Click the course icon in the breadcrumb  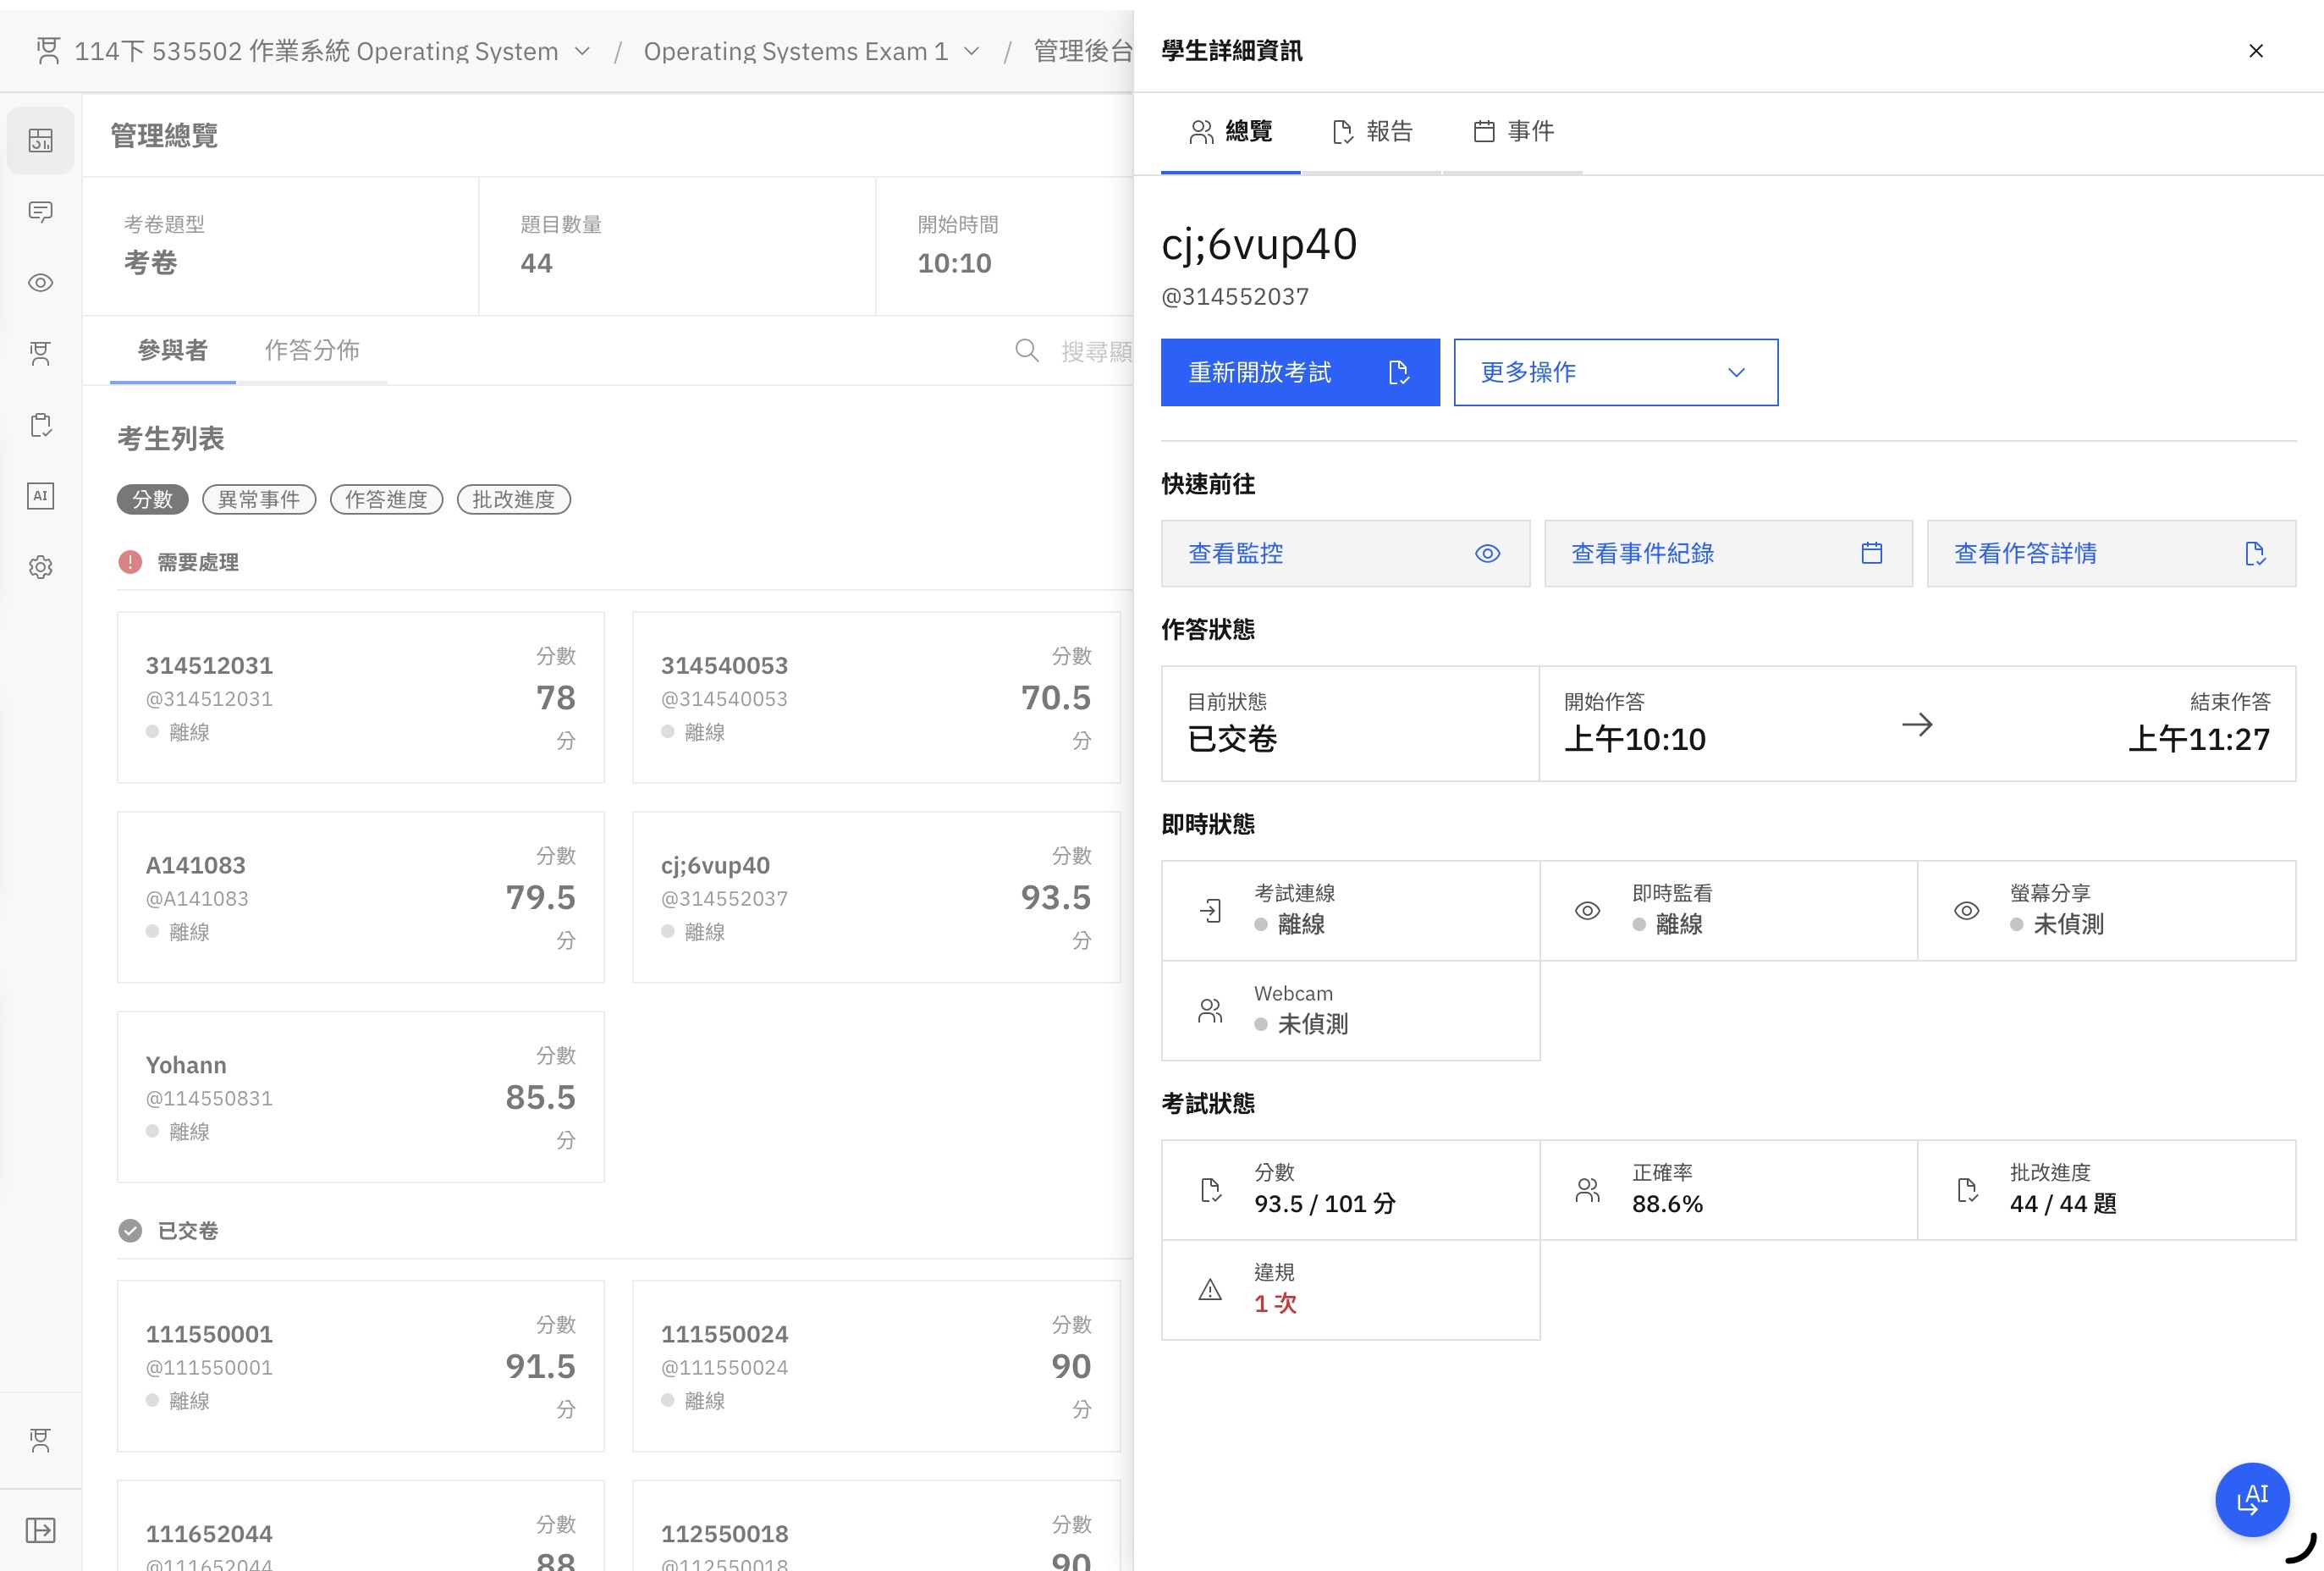point(48,50)
